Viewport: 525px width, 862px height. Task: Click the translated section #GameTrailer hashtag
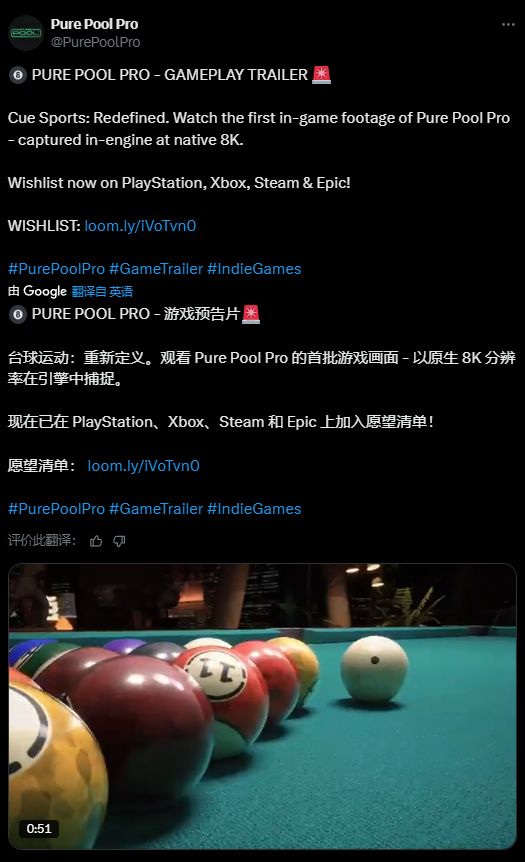pyautogui.click(x=156, y=509)
